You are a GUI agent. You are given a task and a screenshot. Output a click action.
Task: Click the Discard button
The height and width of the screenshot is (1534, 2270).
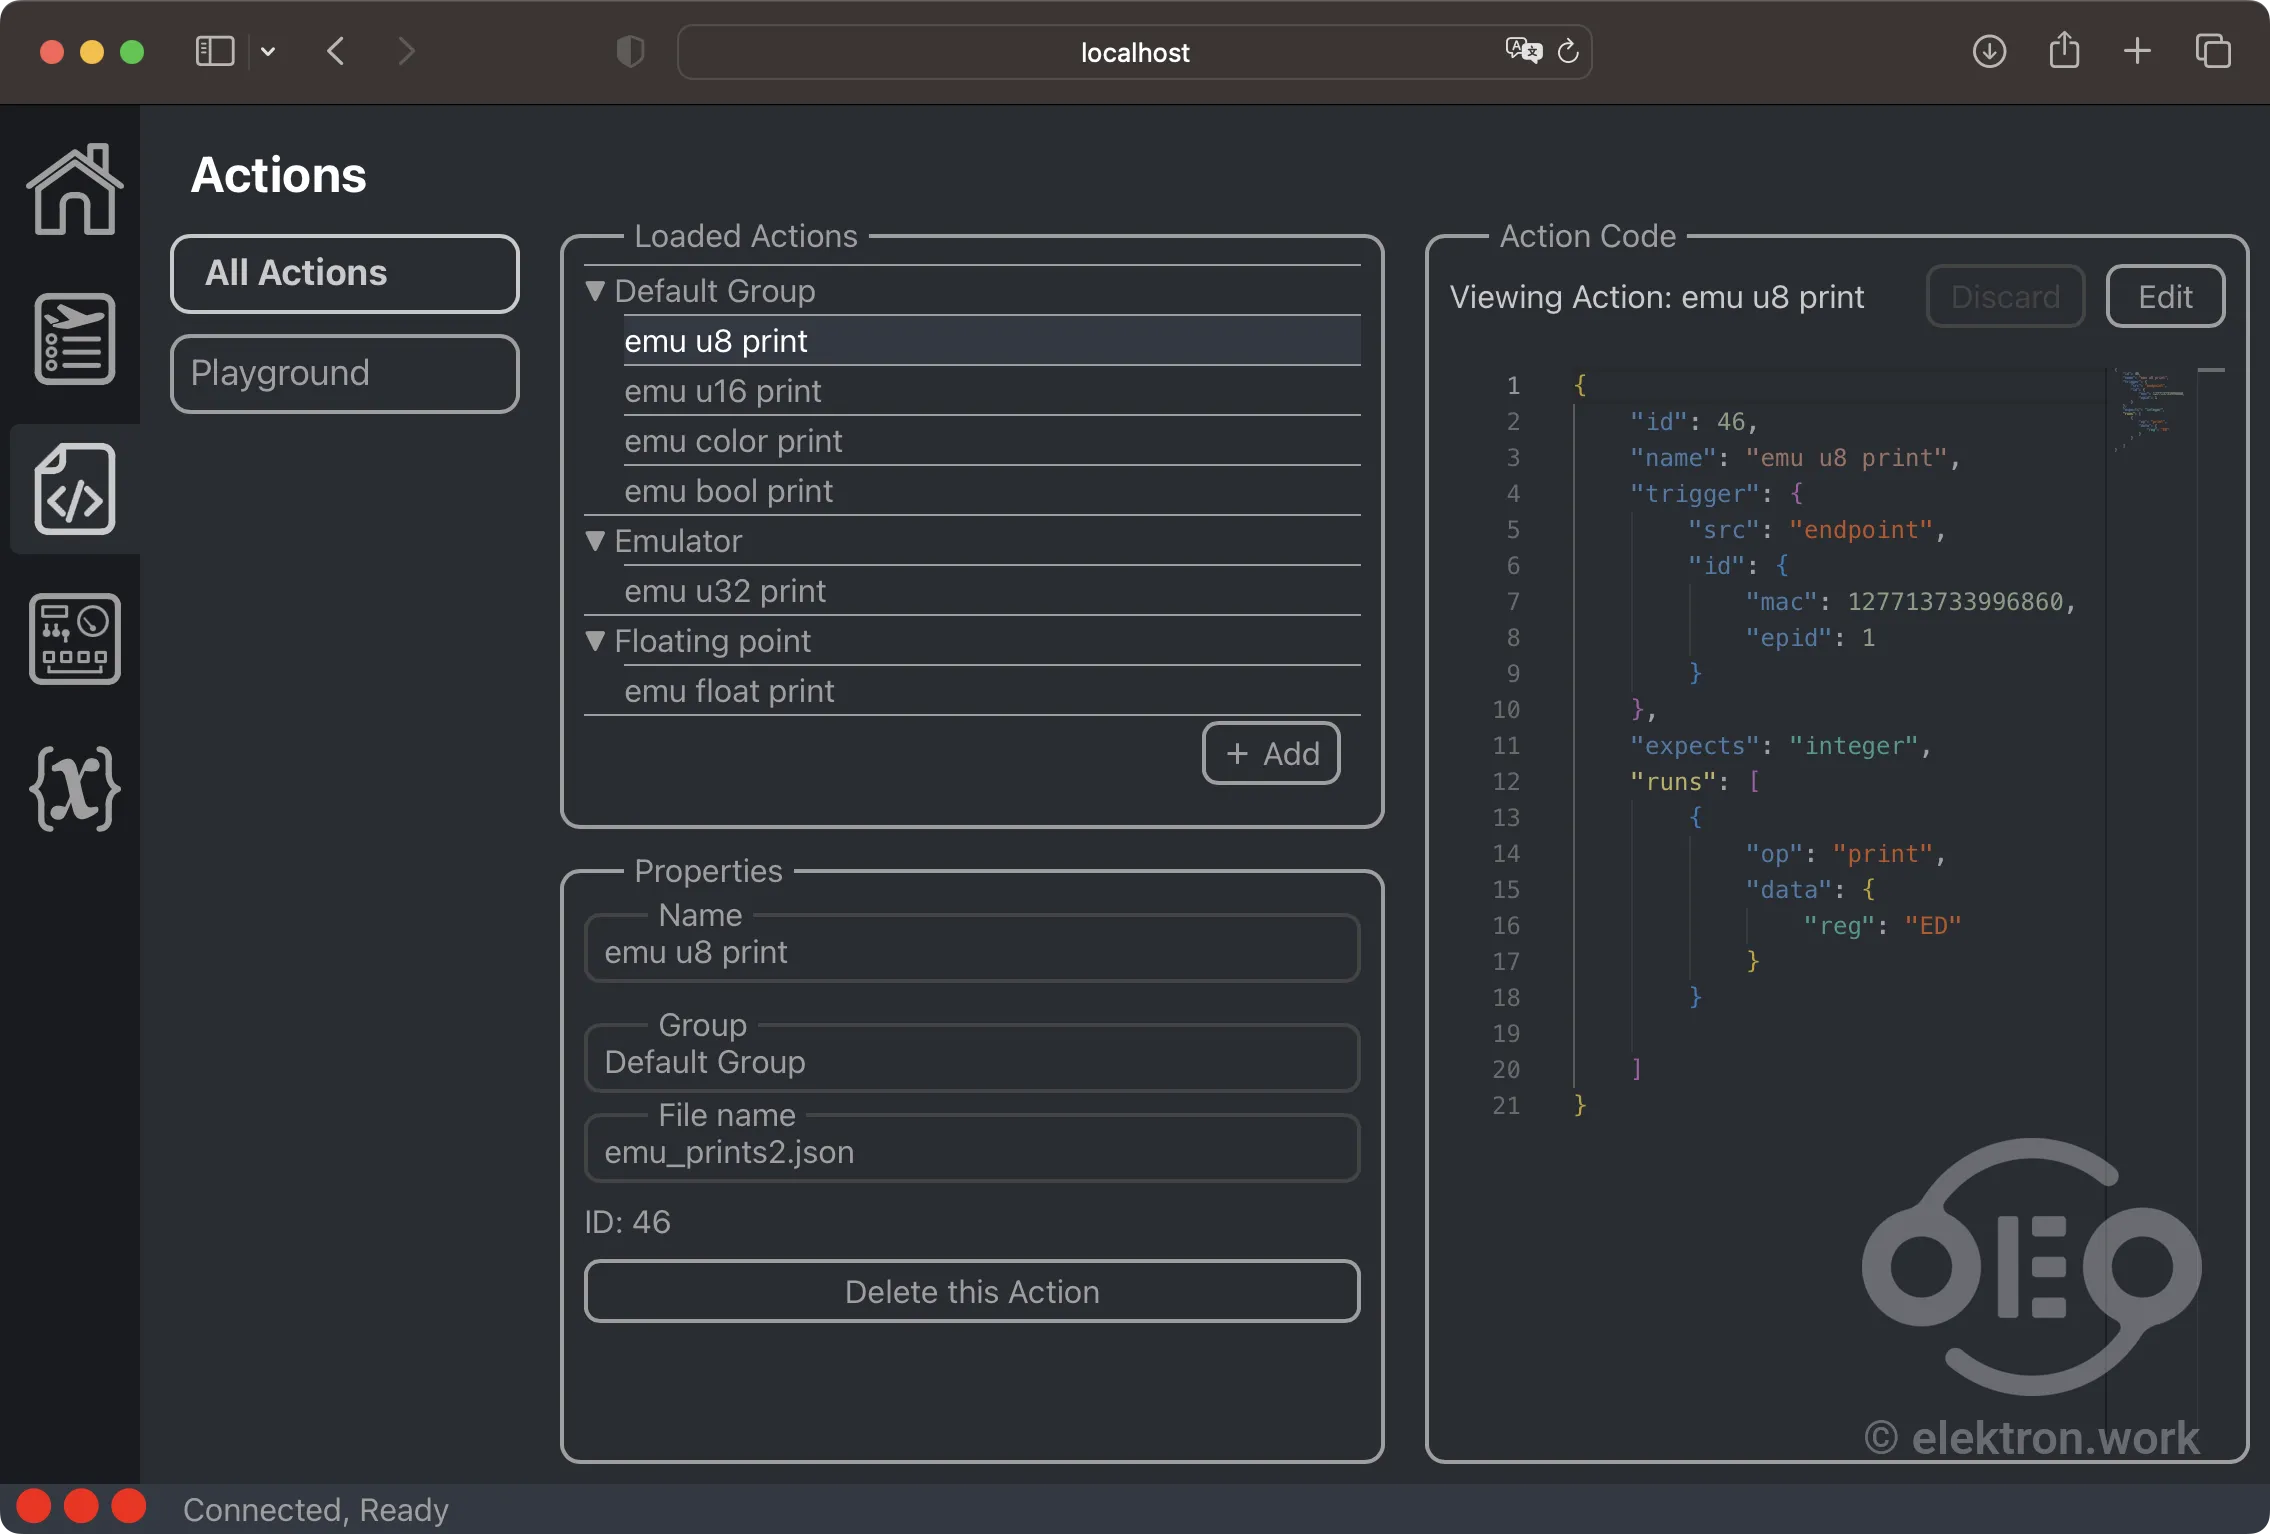(x=2005, y=296)
